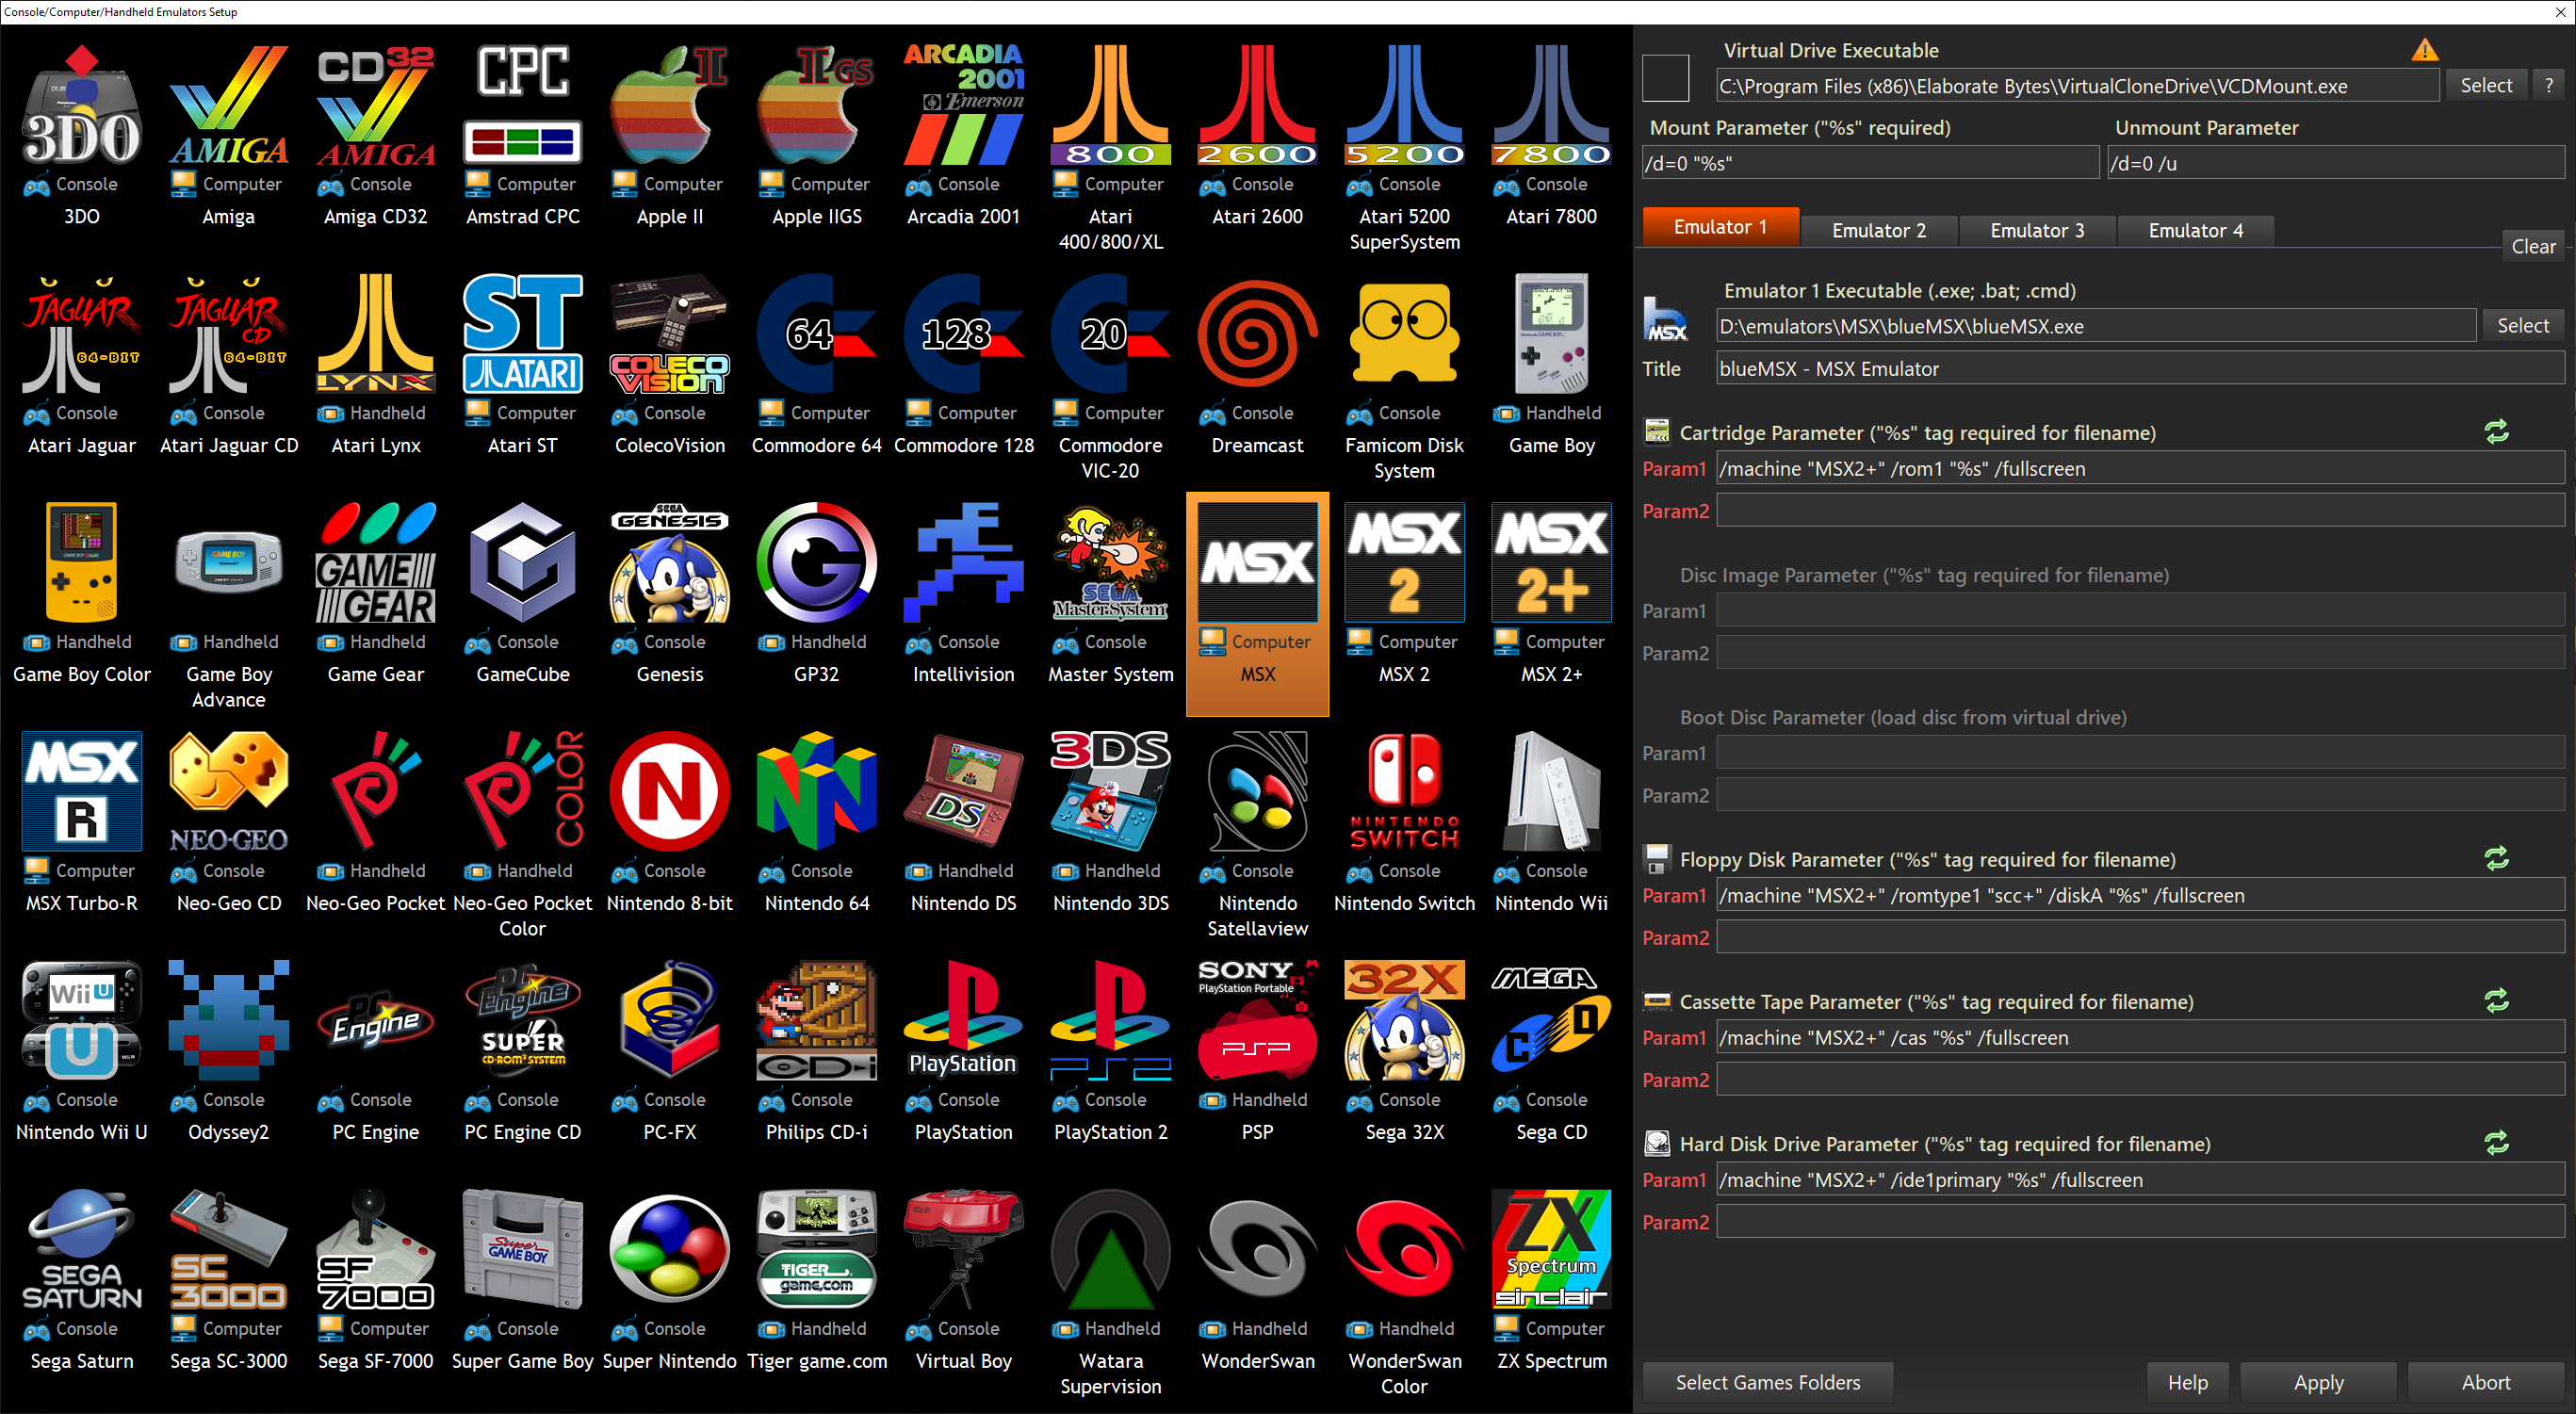Pick the Commodore 64 computer icon

(x=816, y=335)
